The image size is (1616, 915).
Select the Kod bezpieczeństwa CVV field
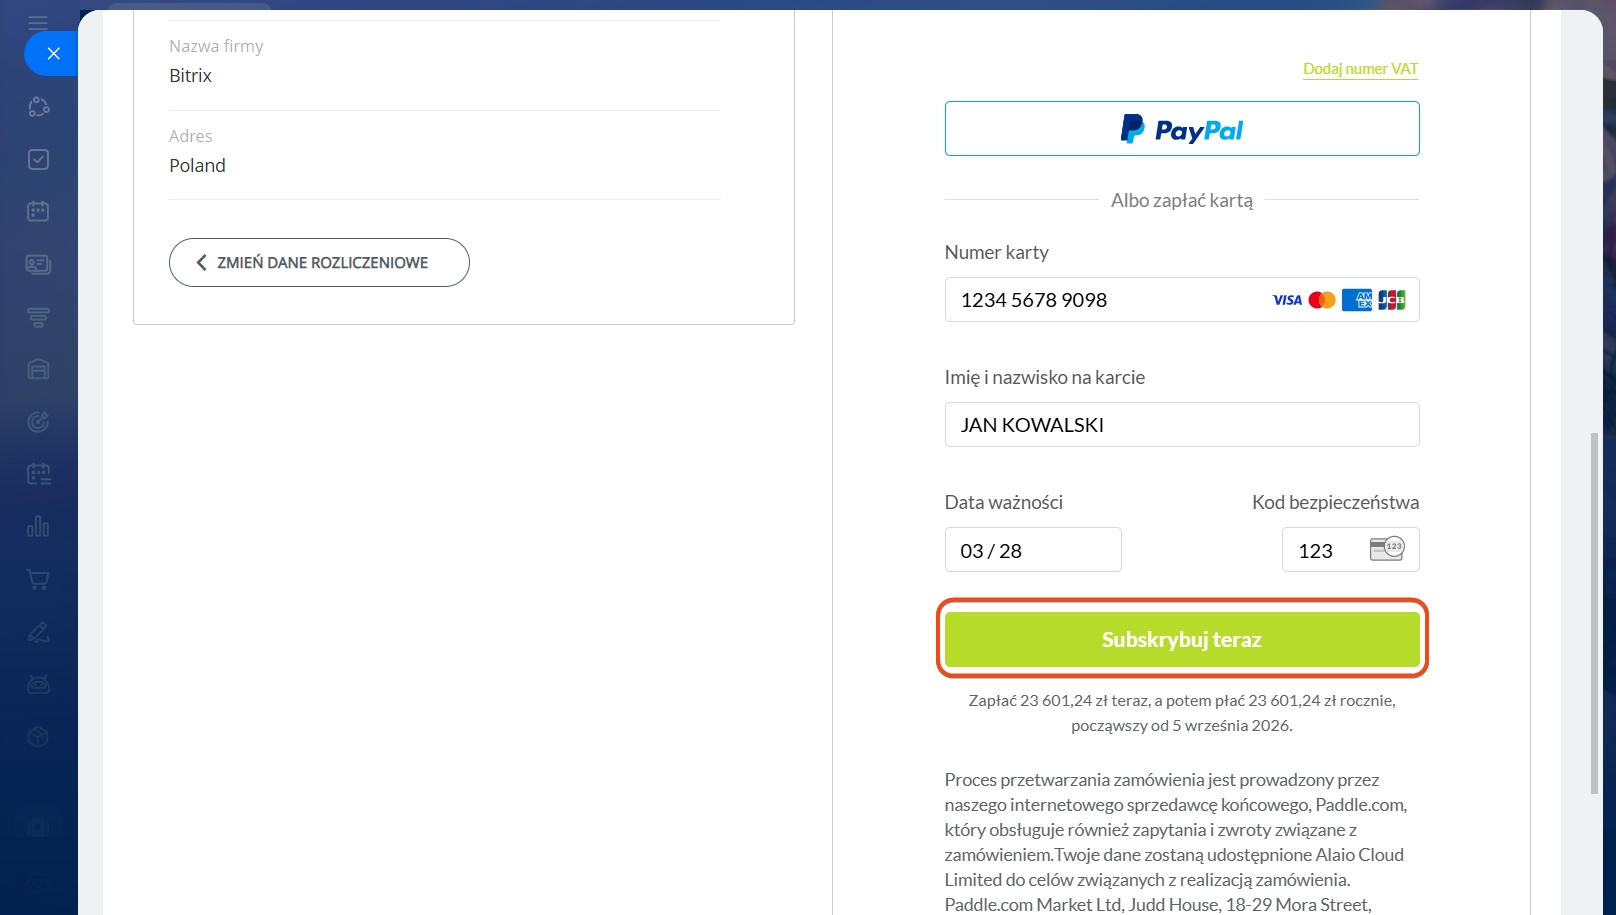[1350, 550]
